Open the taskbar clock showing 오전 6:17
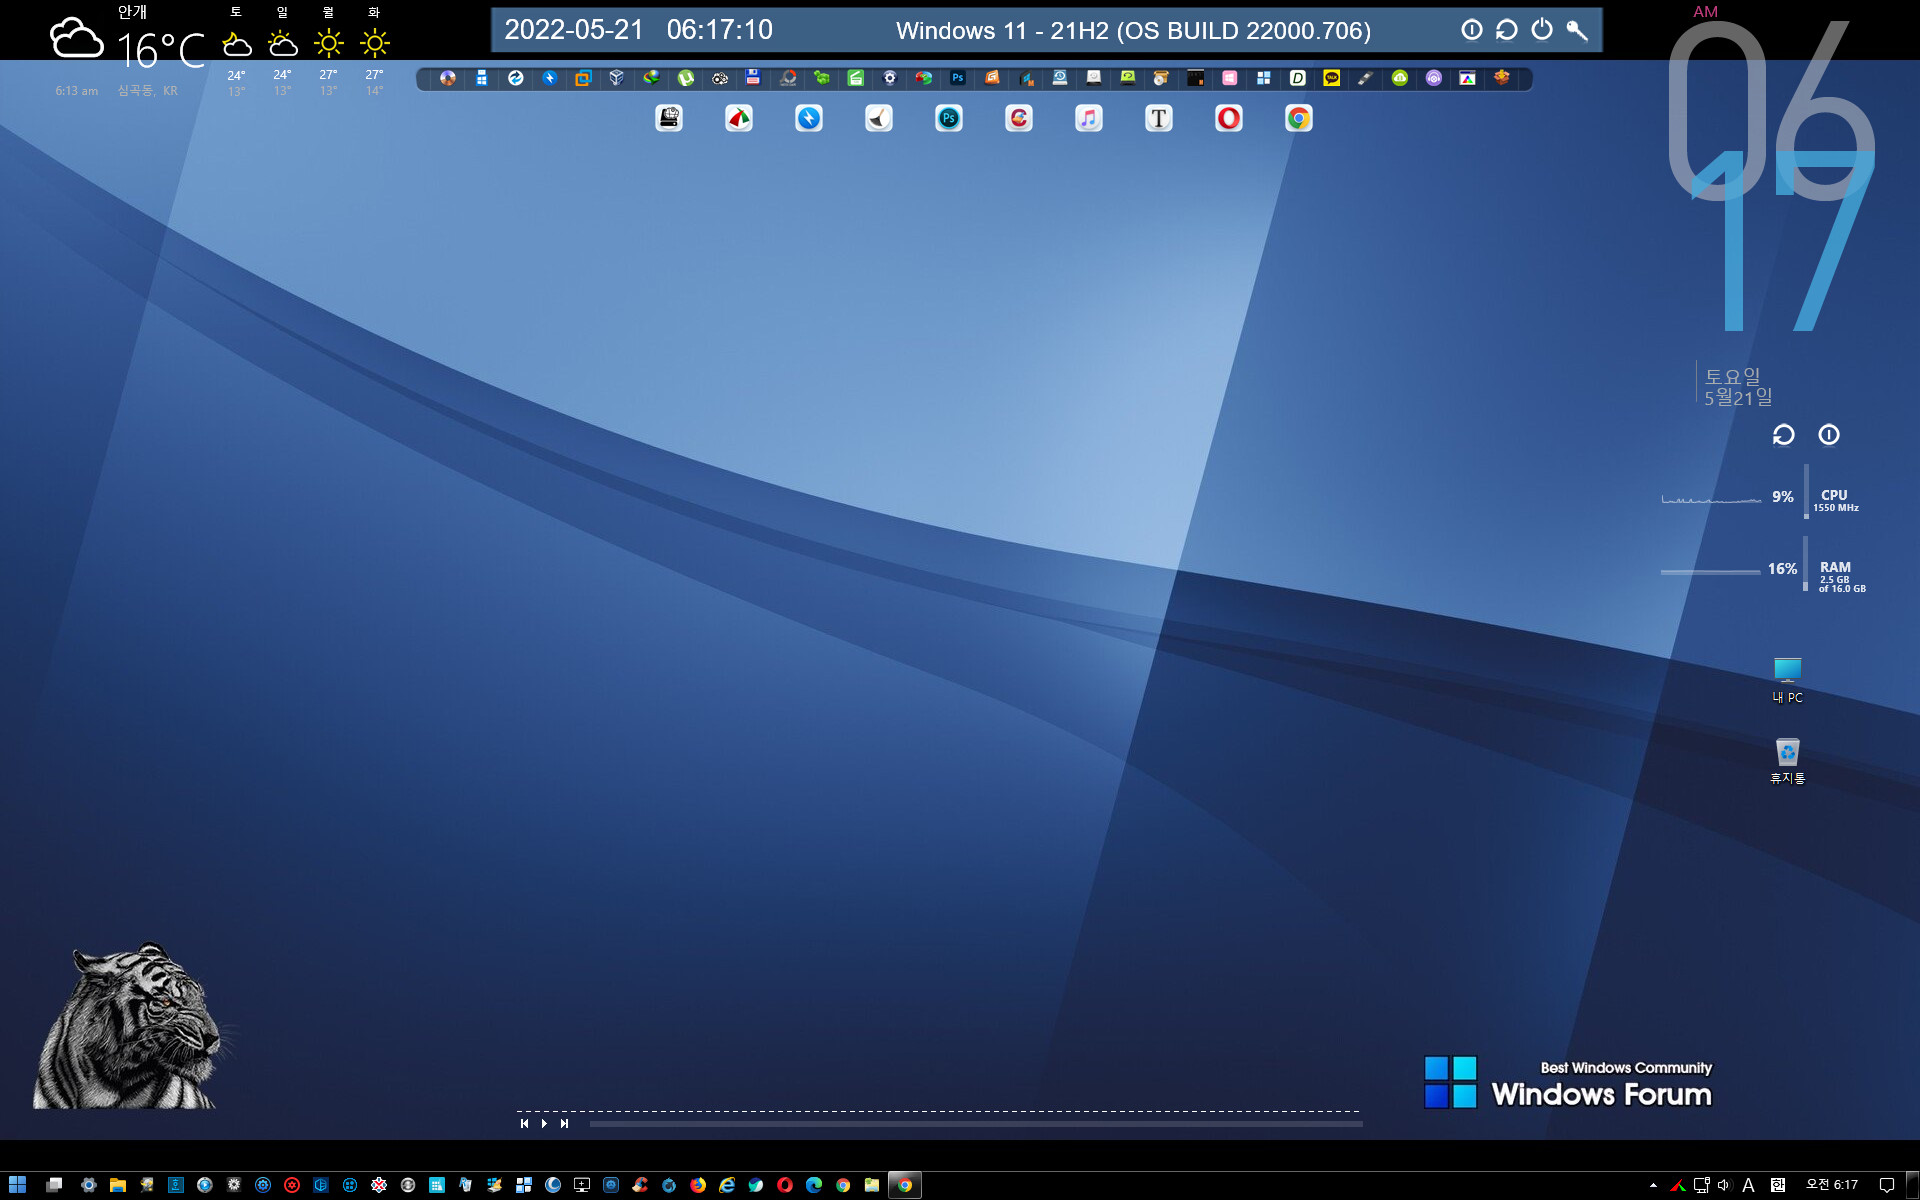Screen dimensions: 1920x1200 [1831, 1185]
